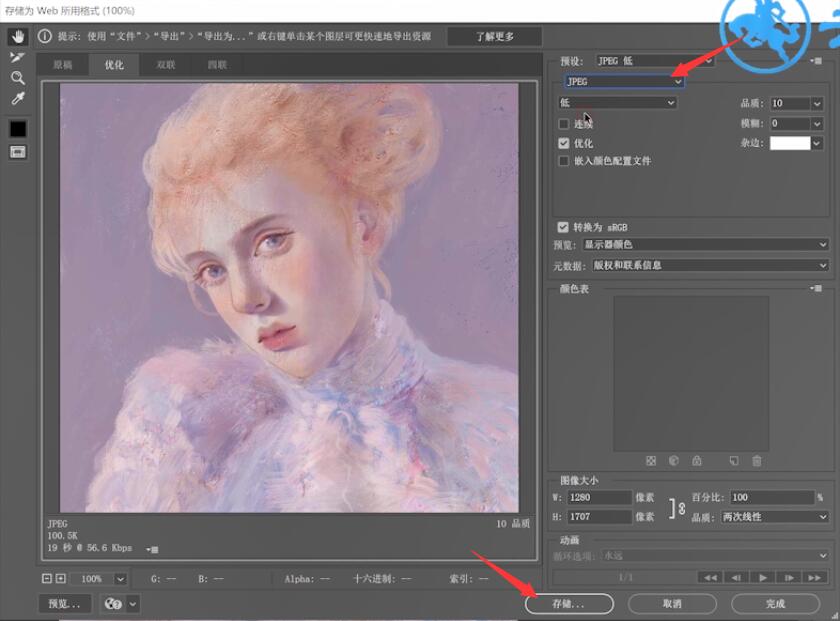Click map selected colors to transparent icon

click(651, 461)
